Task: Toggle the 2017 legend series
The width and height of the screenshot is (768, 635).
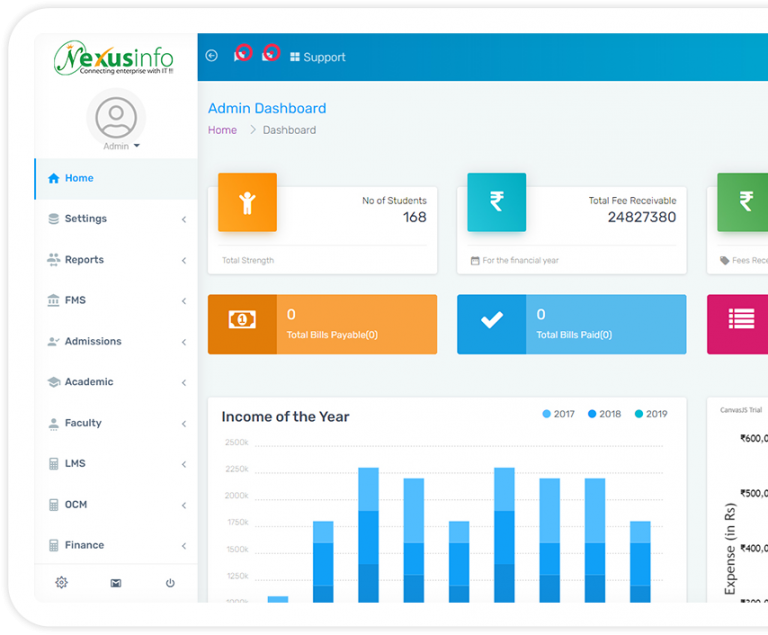Action: pos(558,414)
